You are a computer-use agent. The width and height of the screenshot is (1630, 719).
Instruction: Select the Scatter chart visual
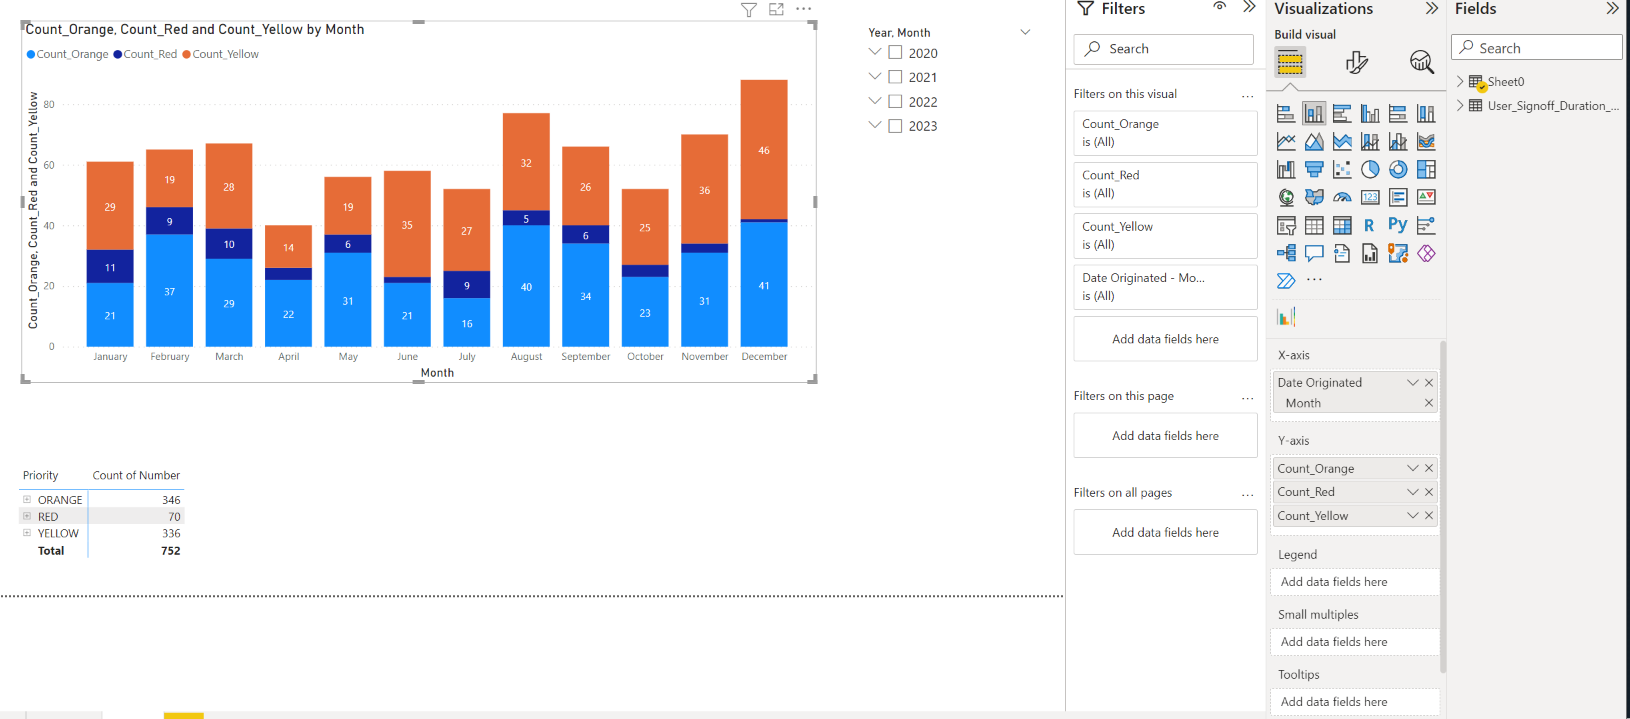[x=1342, y=169]
